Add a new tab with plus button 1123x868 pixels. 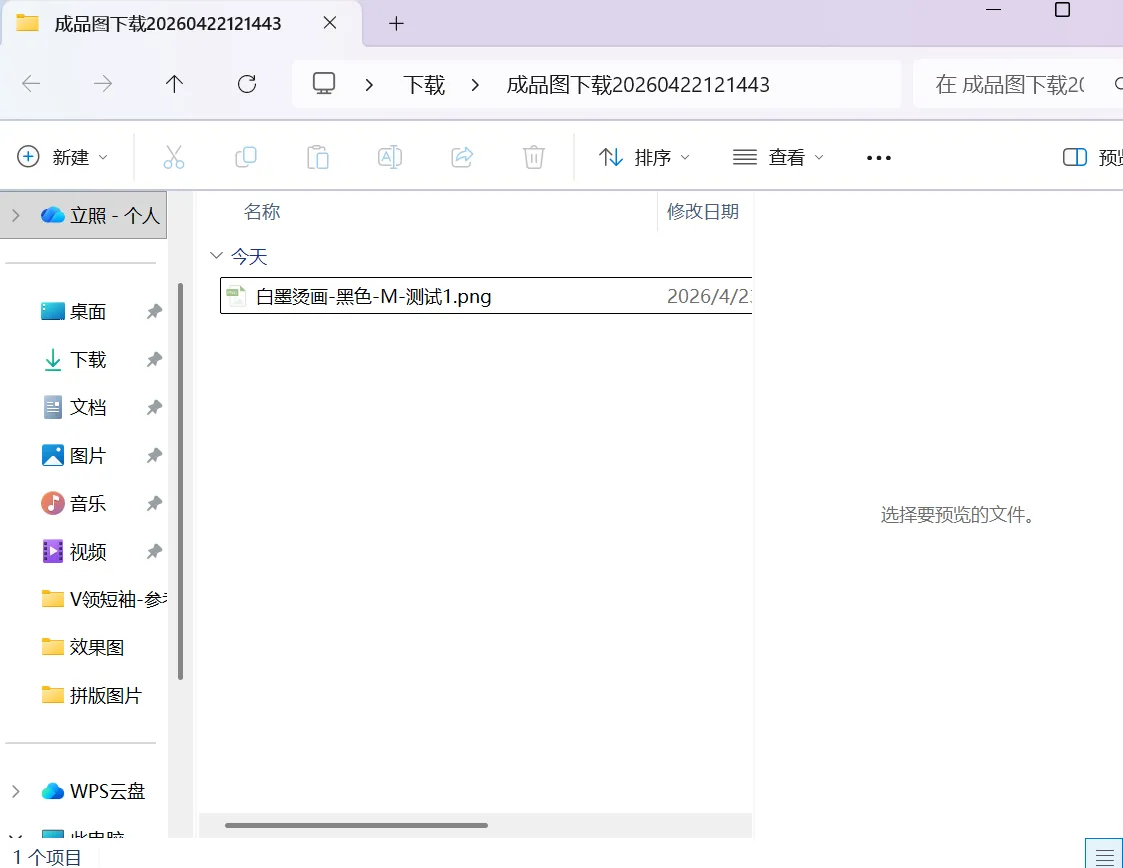click(396, 24)
